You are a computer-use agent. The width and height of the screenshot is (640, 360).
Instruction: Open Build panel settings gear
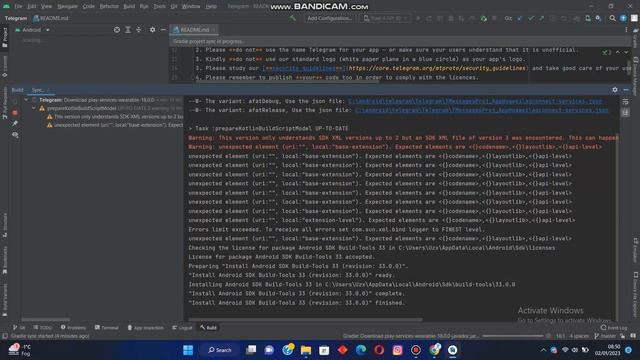click(x=615, y=90)
